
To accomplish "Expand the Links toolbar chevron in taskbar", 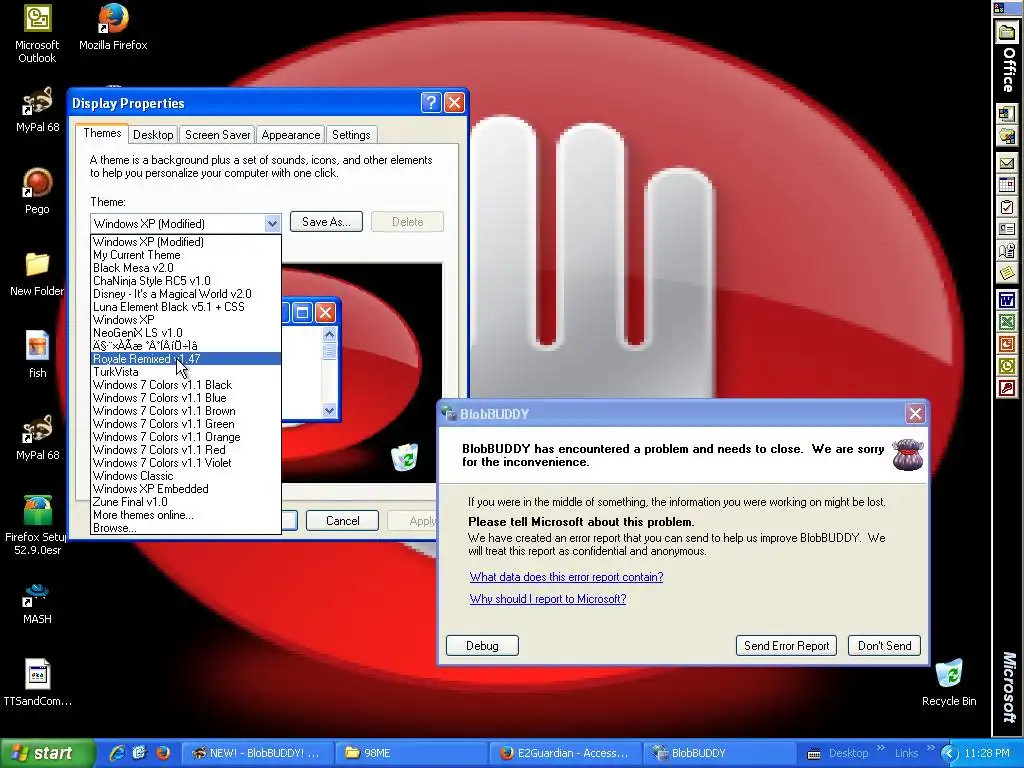I will [931, 748].
